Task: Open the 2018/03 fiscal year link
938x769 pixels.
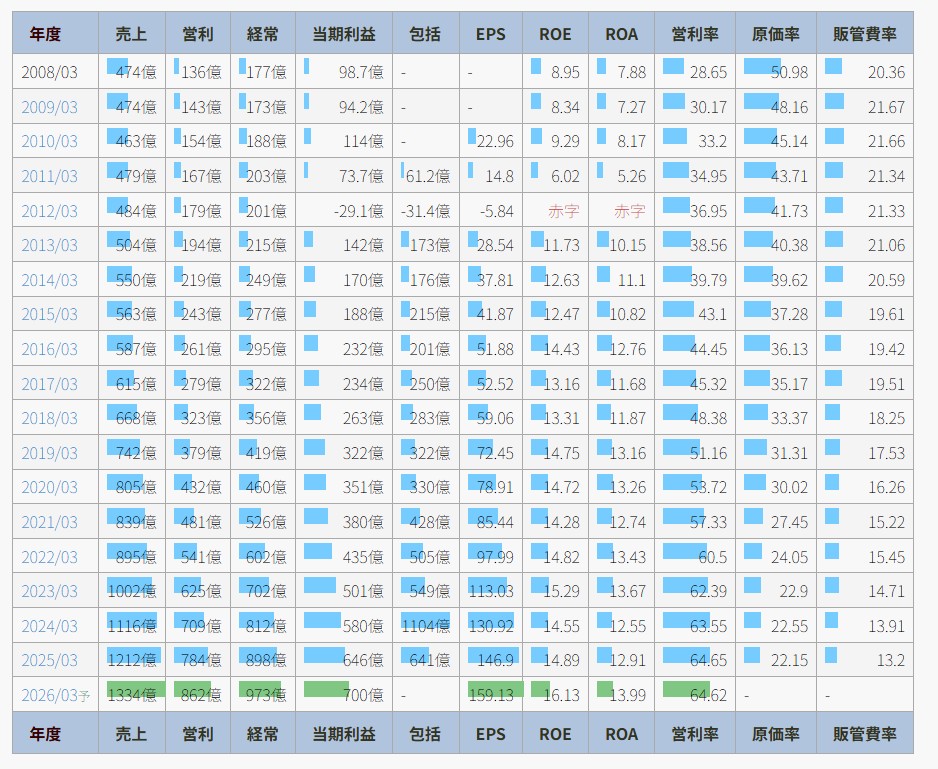Action: (50, 418)
